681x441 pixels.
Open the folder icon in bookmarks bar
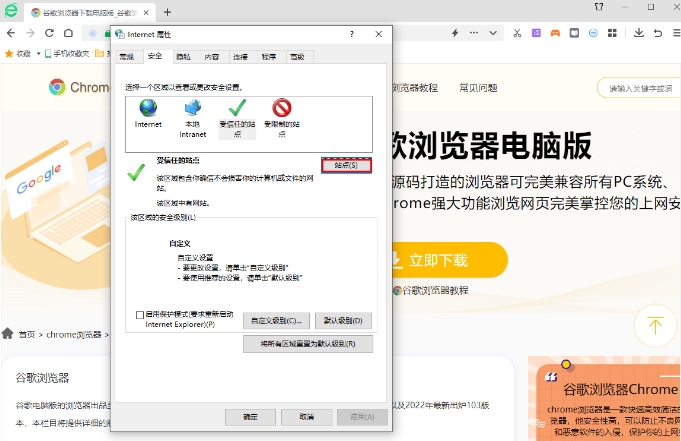coord(99,53)
